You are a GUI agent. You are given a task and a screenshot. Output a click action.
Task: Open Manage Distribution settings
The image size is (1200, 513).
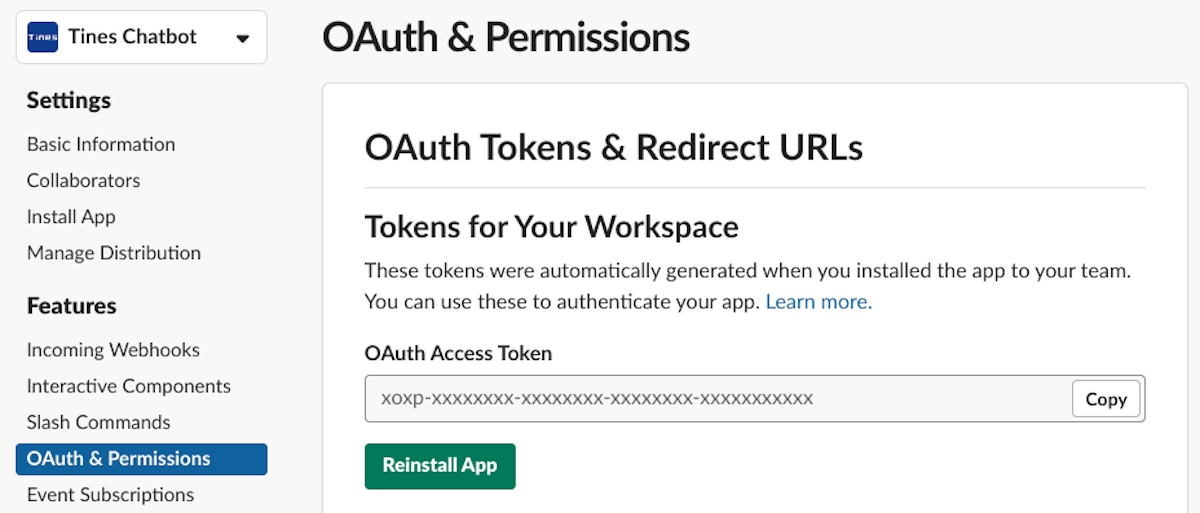click(x=114, y=253)
